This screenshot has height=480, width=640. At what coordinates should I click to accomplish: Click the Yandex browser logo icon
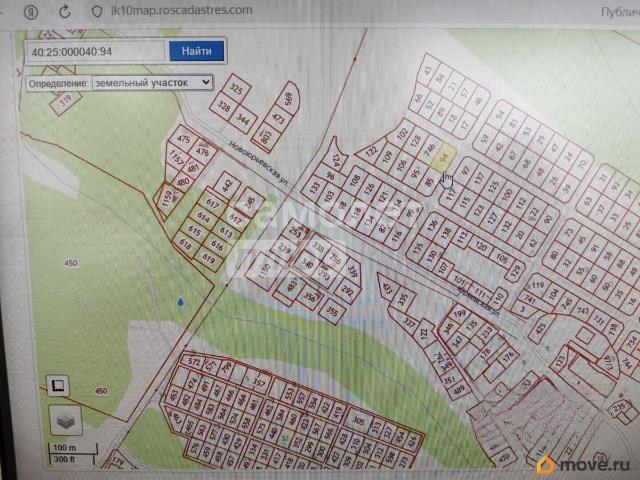31,12
